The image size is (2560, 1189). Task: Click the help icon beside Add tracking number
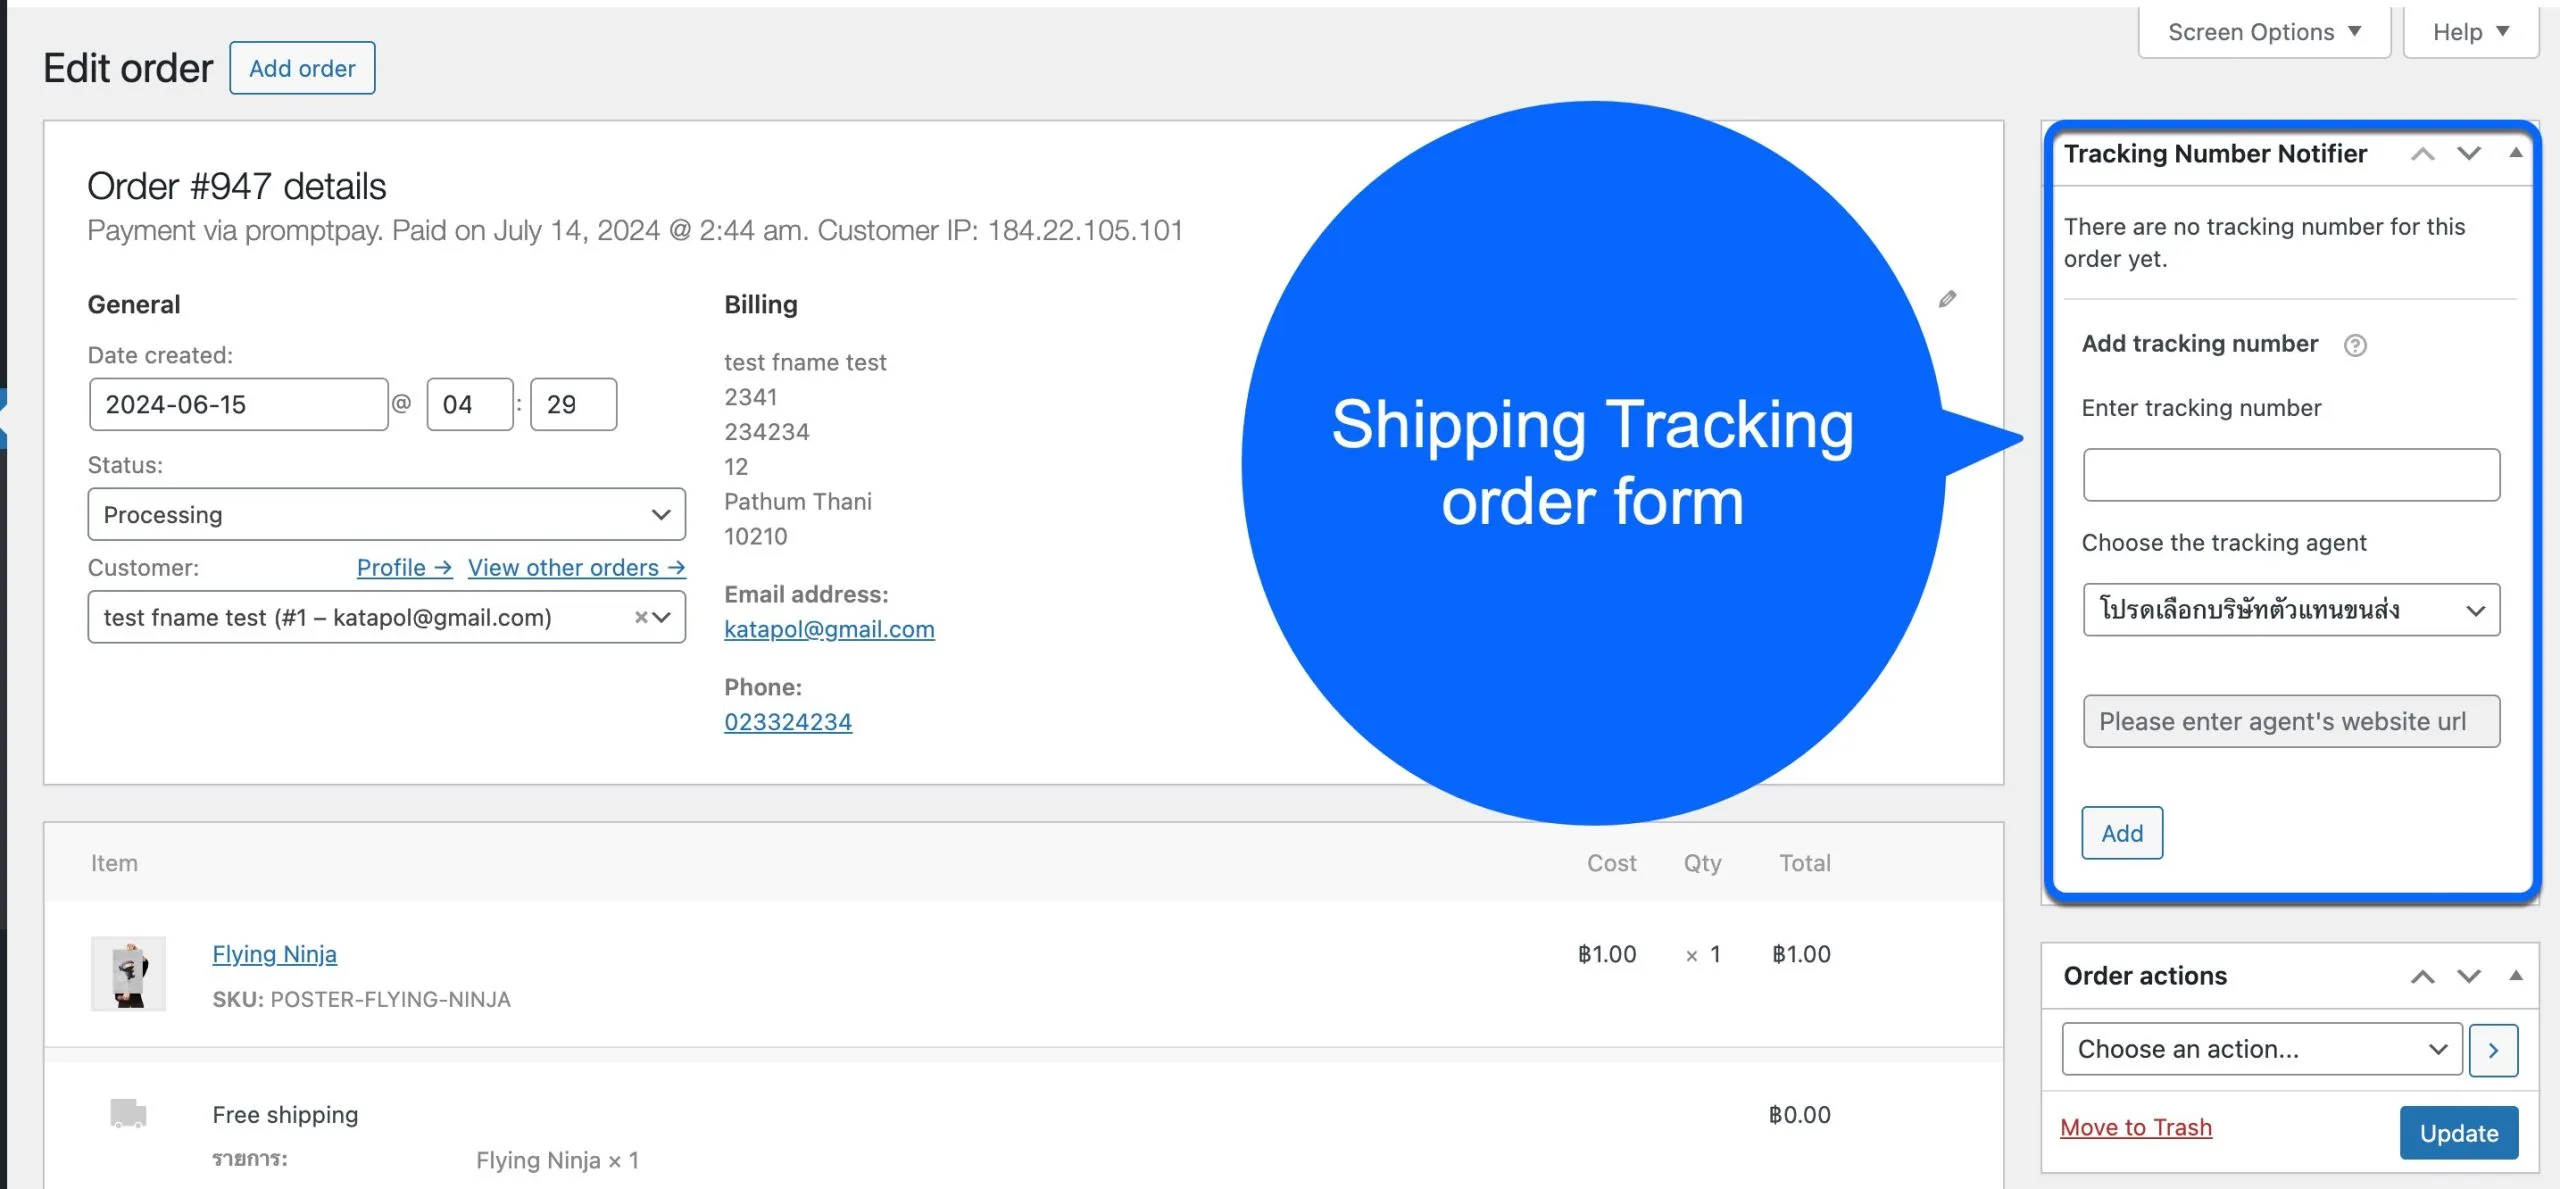pyautogui.click(x=2355, y=345)
